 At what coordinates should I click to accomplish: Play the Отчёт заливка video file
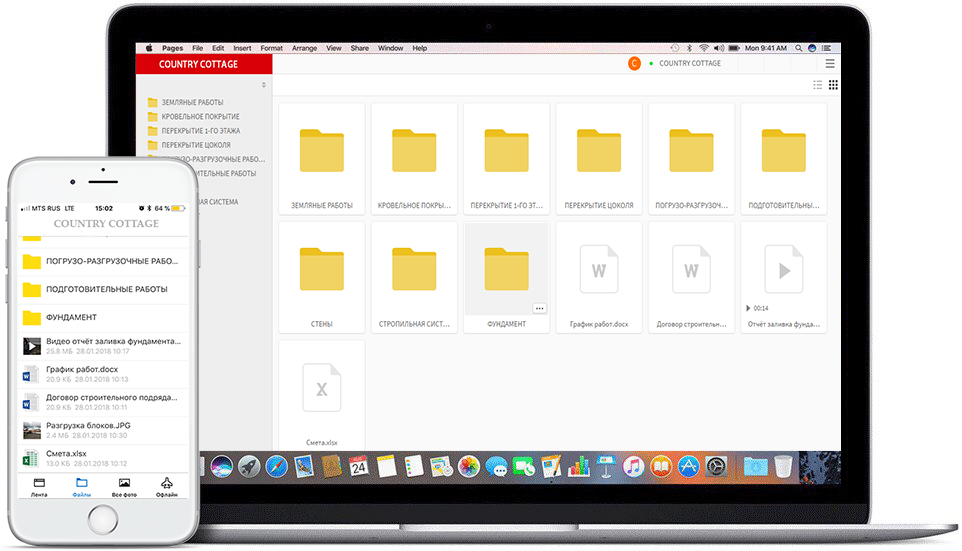[785, 271]
